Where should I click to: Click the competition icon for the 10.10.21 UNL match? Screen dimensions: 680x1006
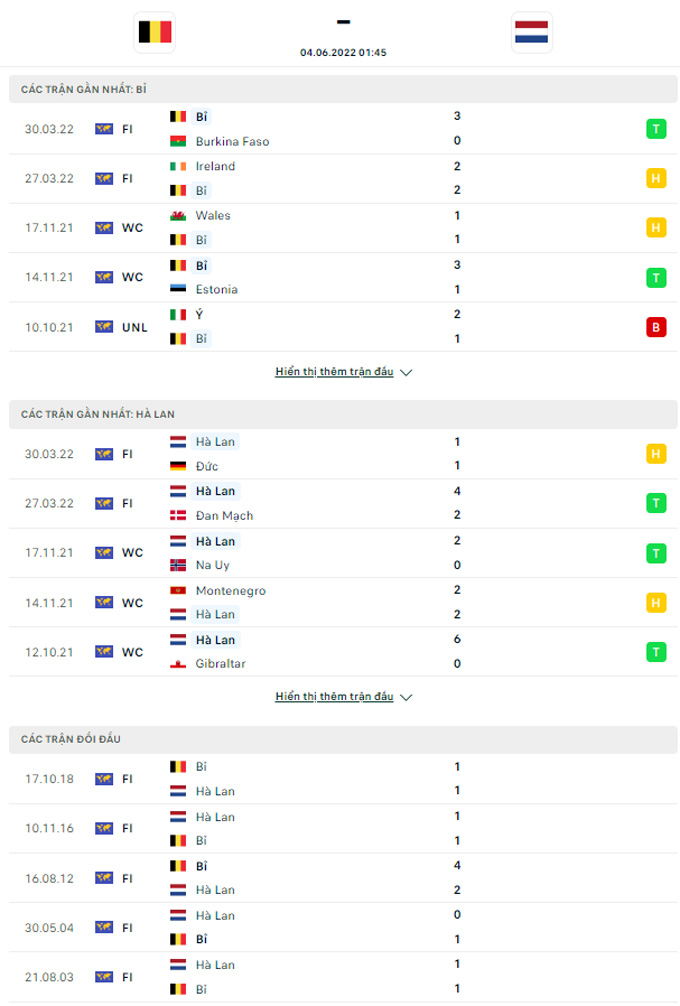tap(104, 327)
